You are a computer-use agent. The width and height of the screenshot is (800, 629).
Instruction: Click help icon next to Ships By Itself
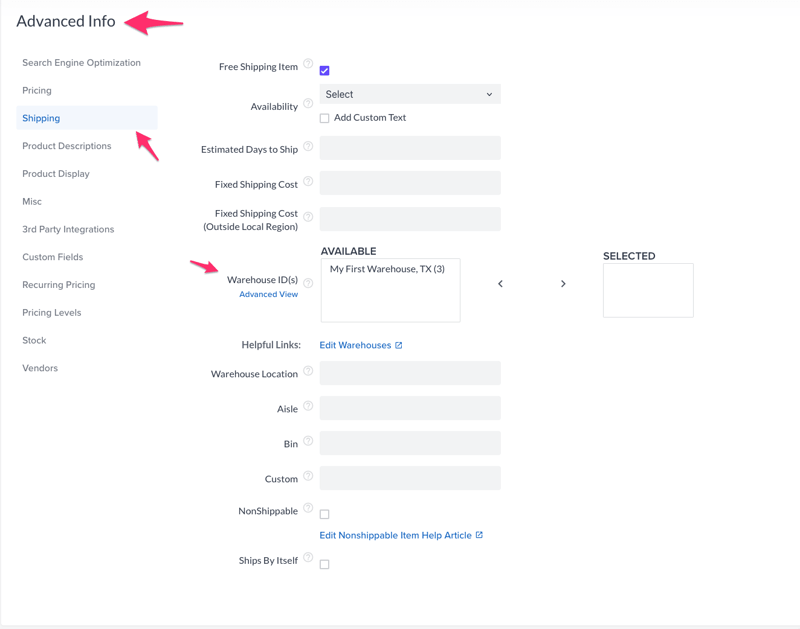point(308,558)
